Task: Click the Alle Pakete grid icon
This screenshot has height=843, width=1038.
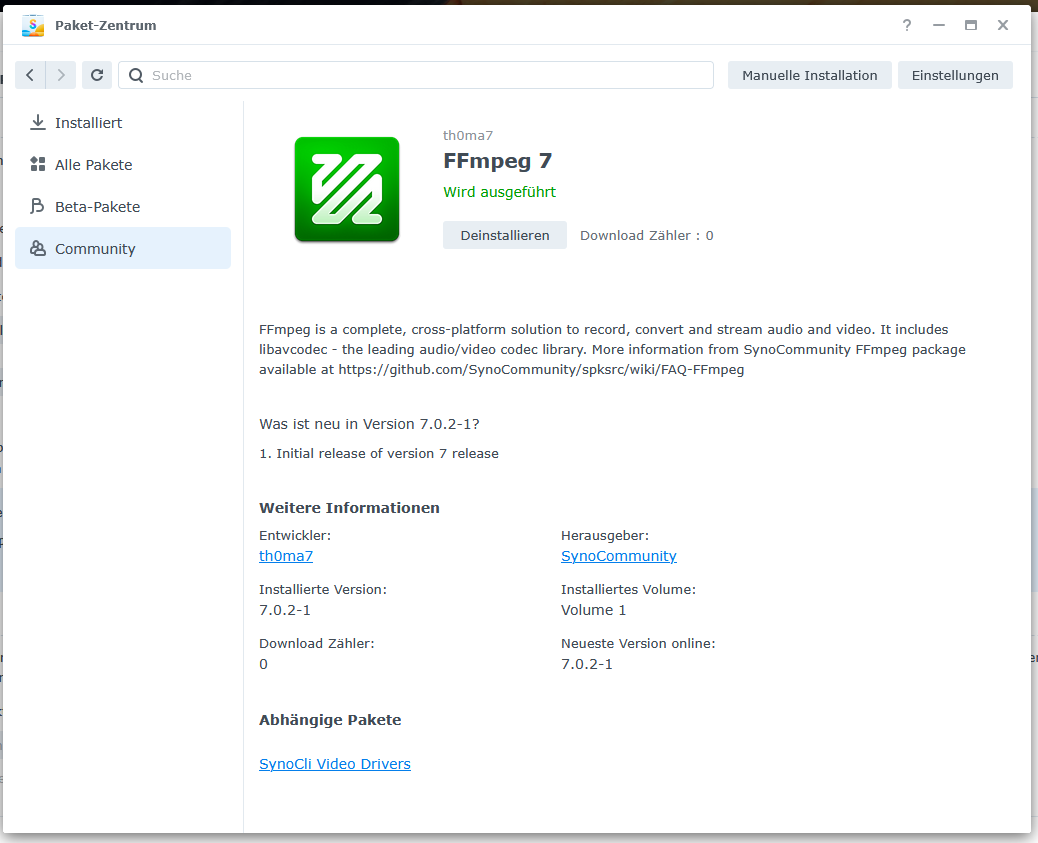Action: click(x=38, y=164)
